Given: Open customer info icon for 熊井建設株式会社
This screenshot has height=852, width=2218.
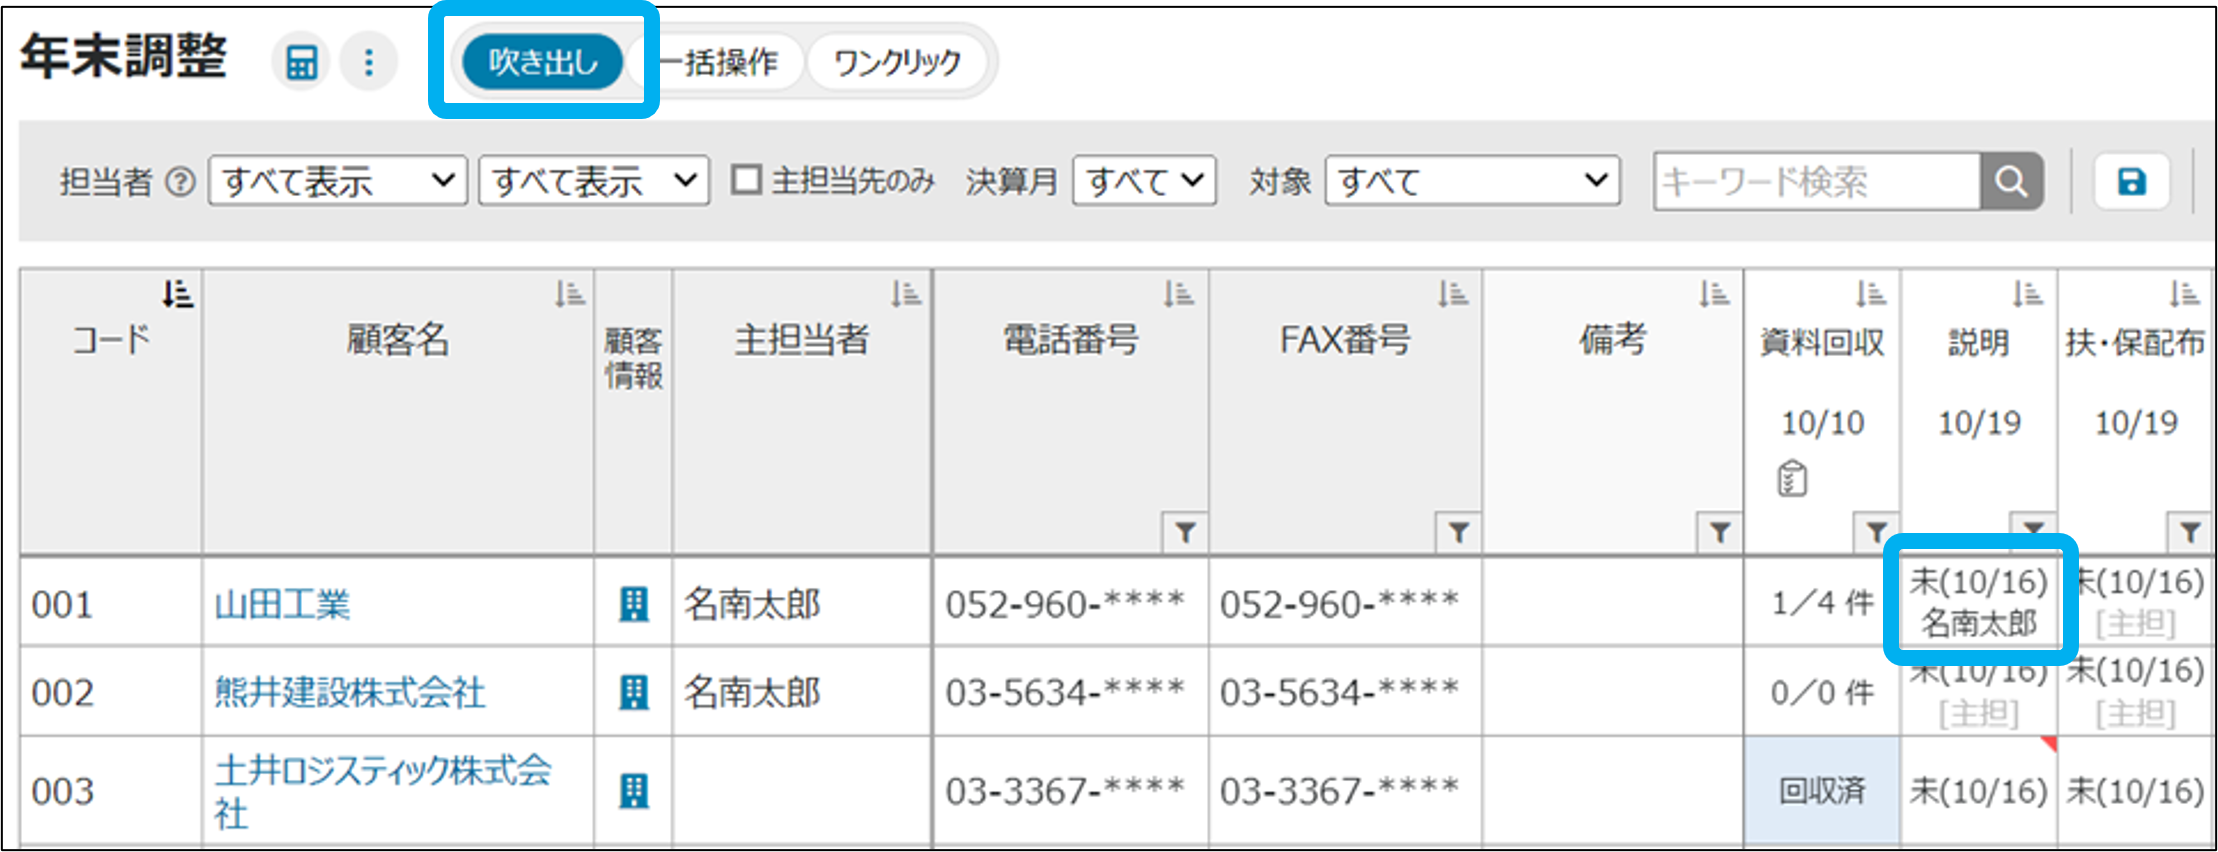Looking at the screenshot, I should (633, 692).
